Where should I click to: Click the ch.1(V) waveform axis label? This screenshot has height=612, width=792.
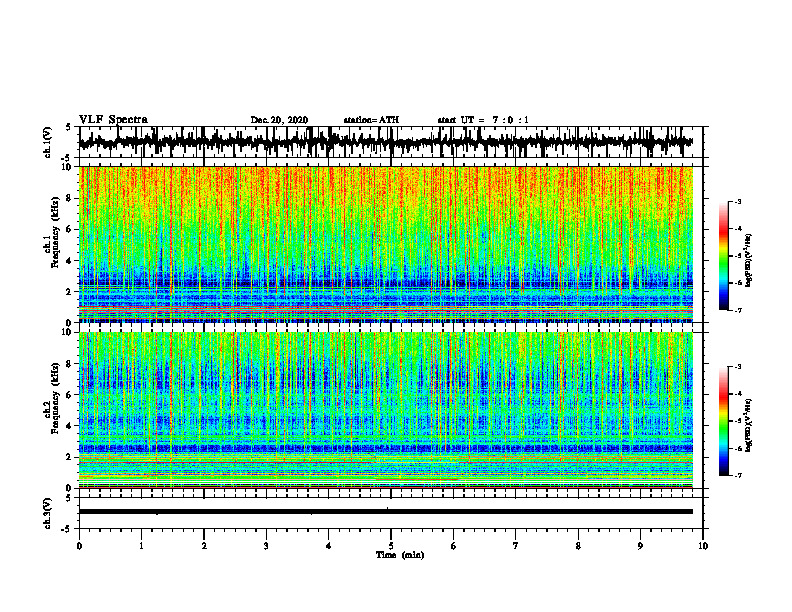click(x=48, y=142)
